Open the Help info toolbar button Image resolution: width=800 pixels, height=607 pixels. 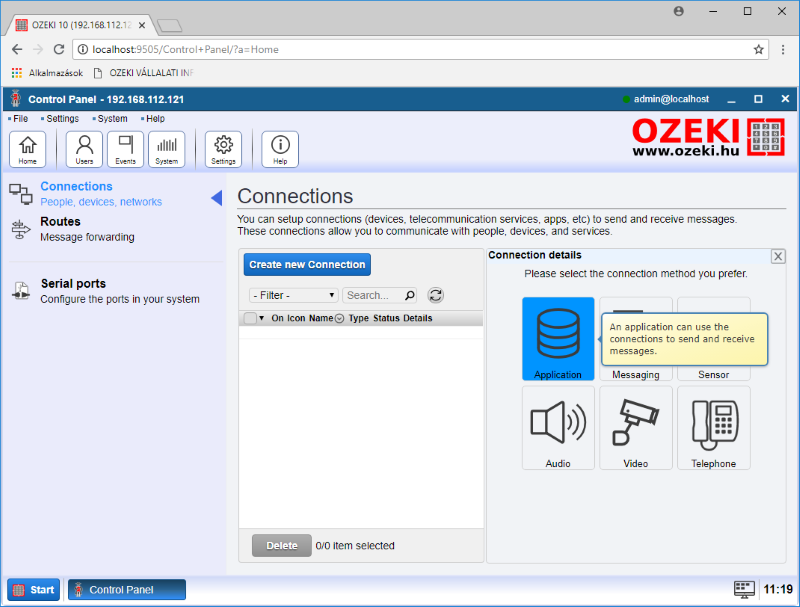[280, 149]
